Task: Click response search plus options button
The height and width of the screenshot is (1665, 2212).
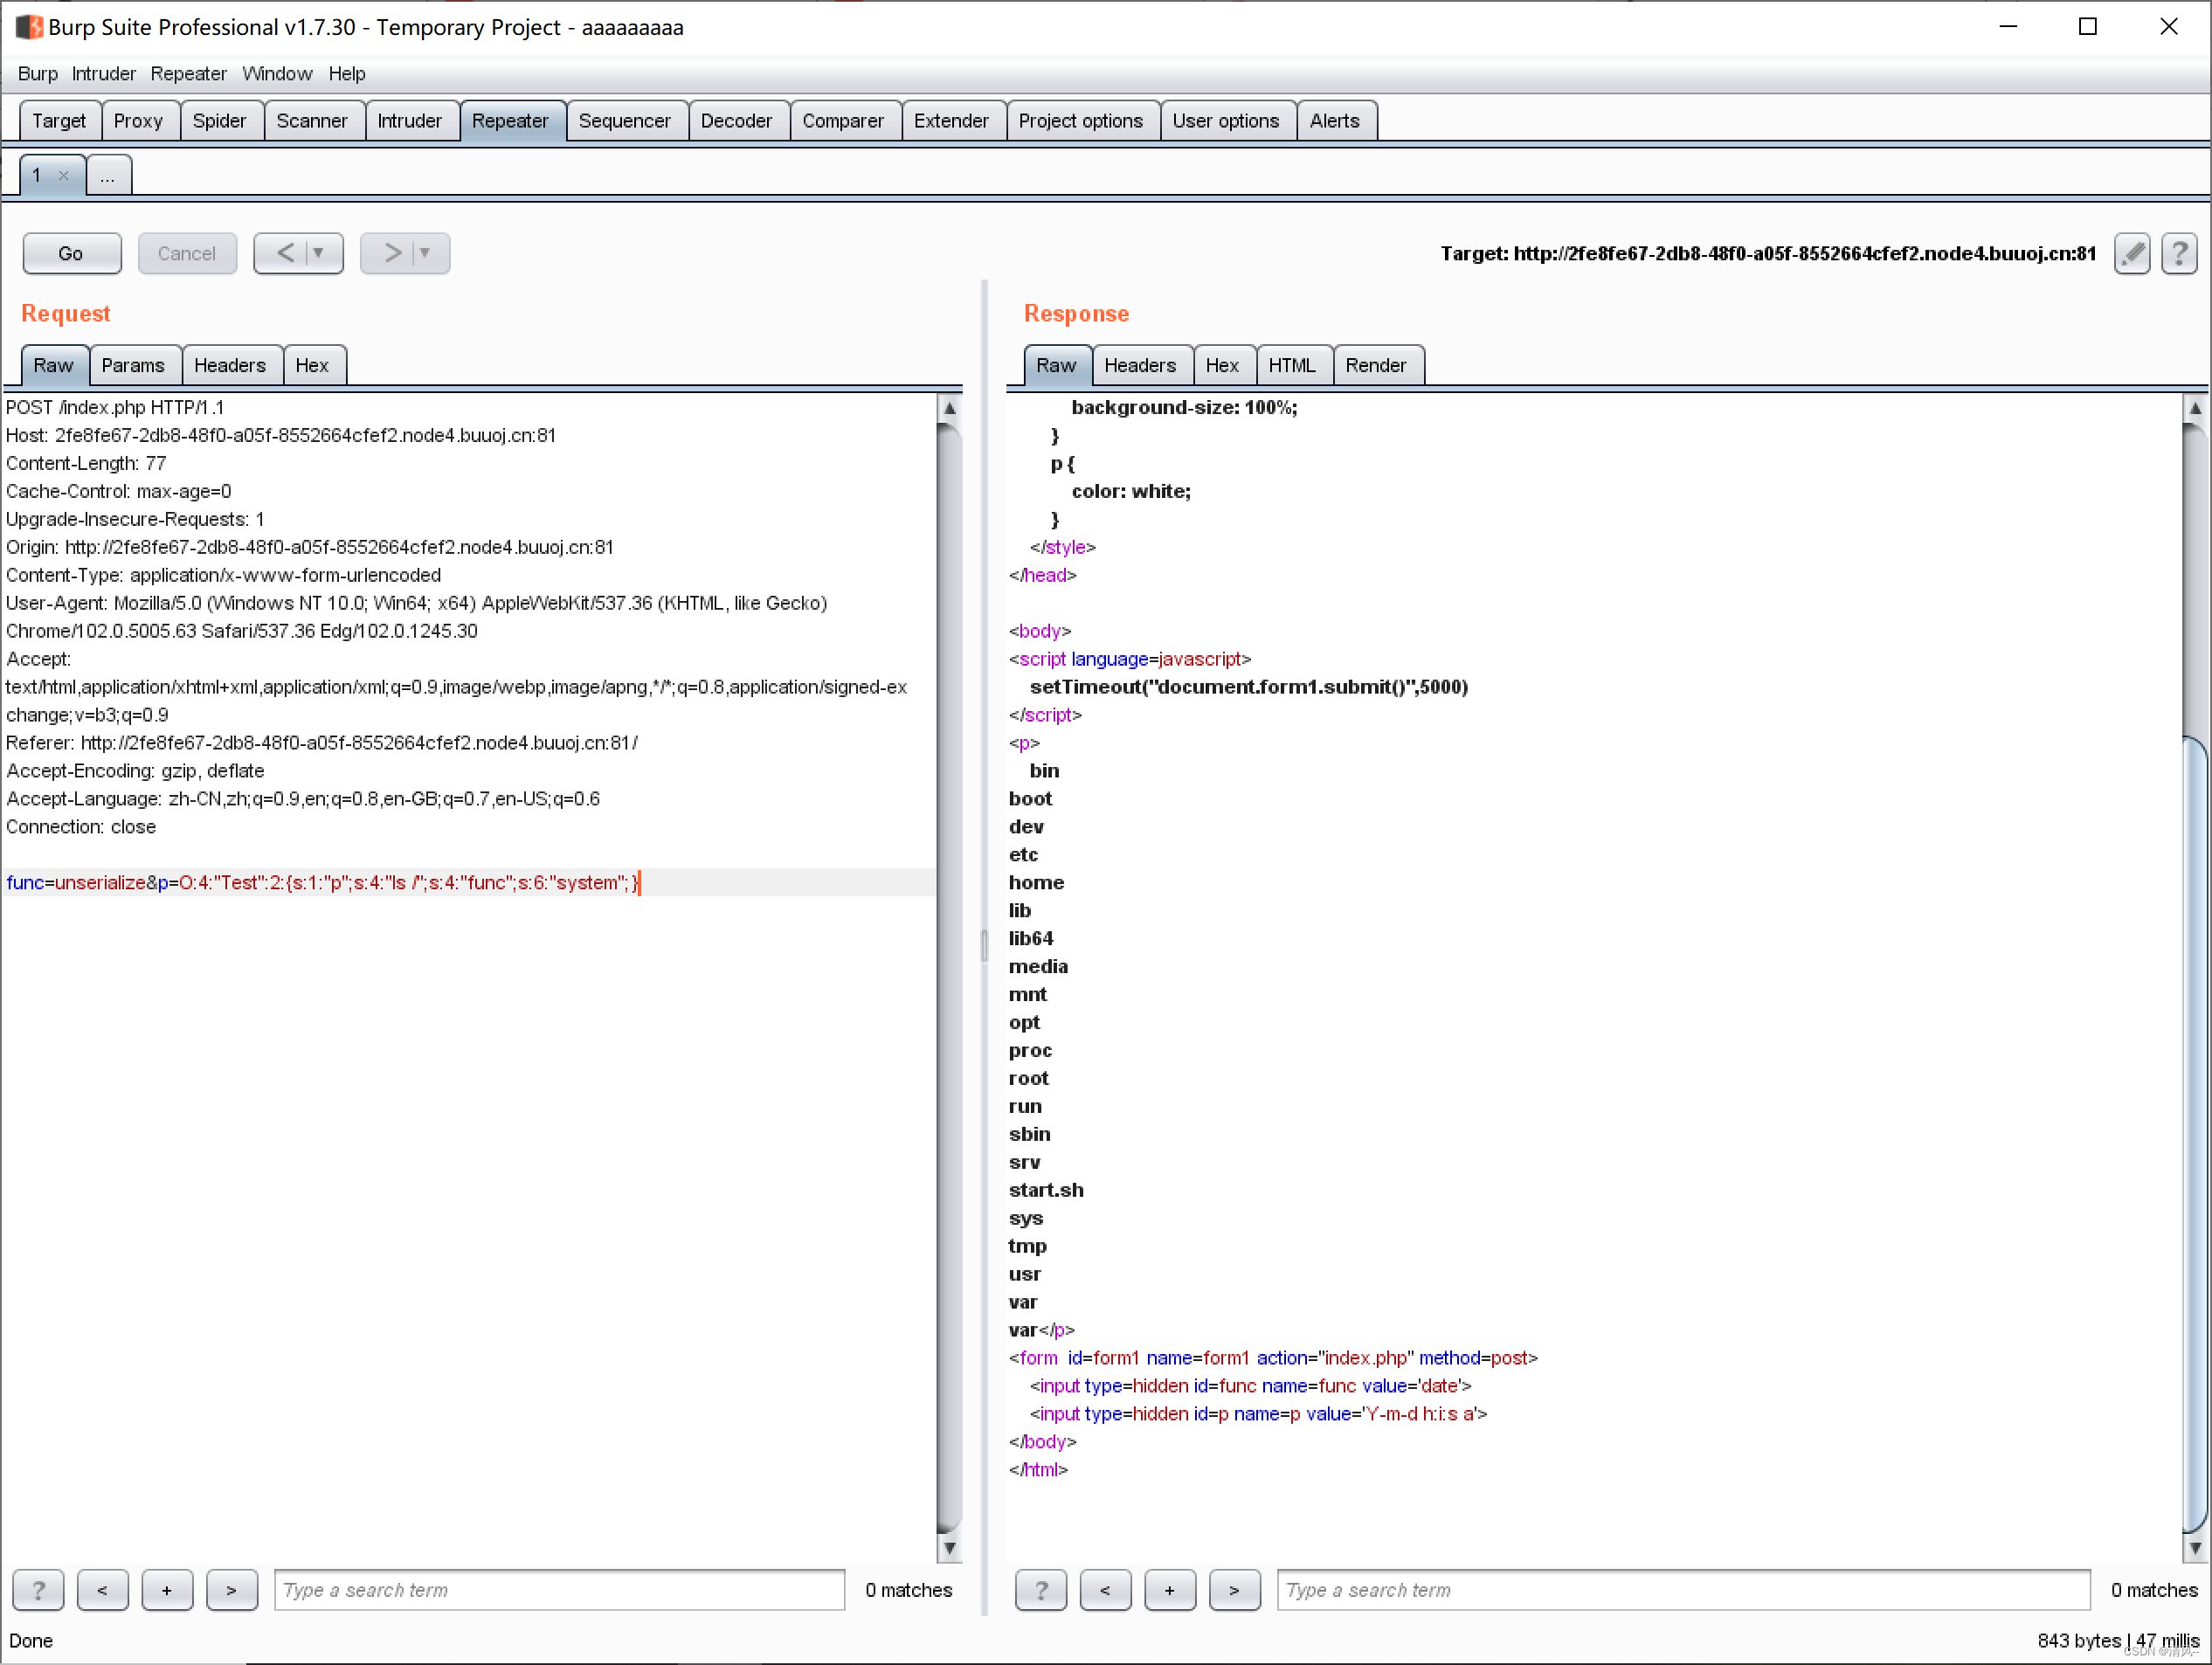Action: coord(1169,1589)
